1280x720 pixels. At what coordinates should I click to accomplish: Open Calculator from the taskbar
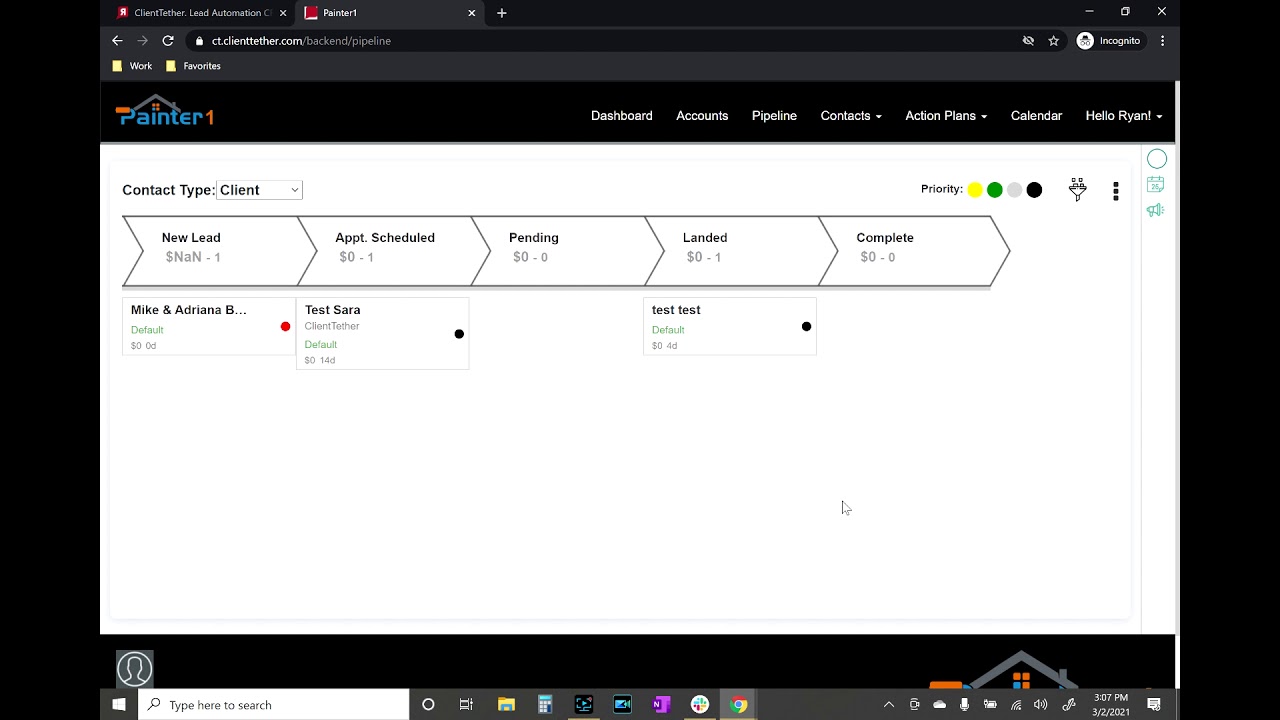[545, 705]
